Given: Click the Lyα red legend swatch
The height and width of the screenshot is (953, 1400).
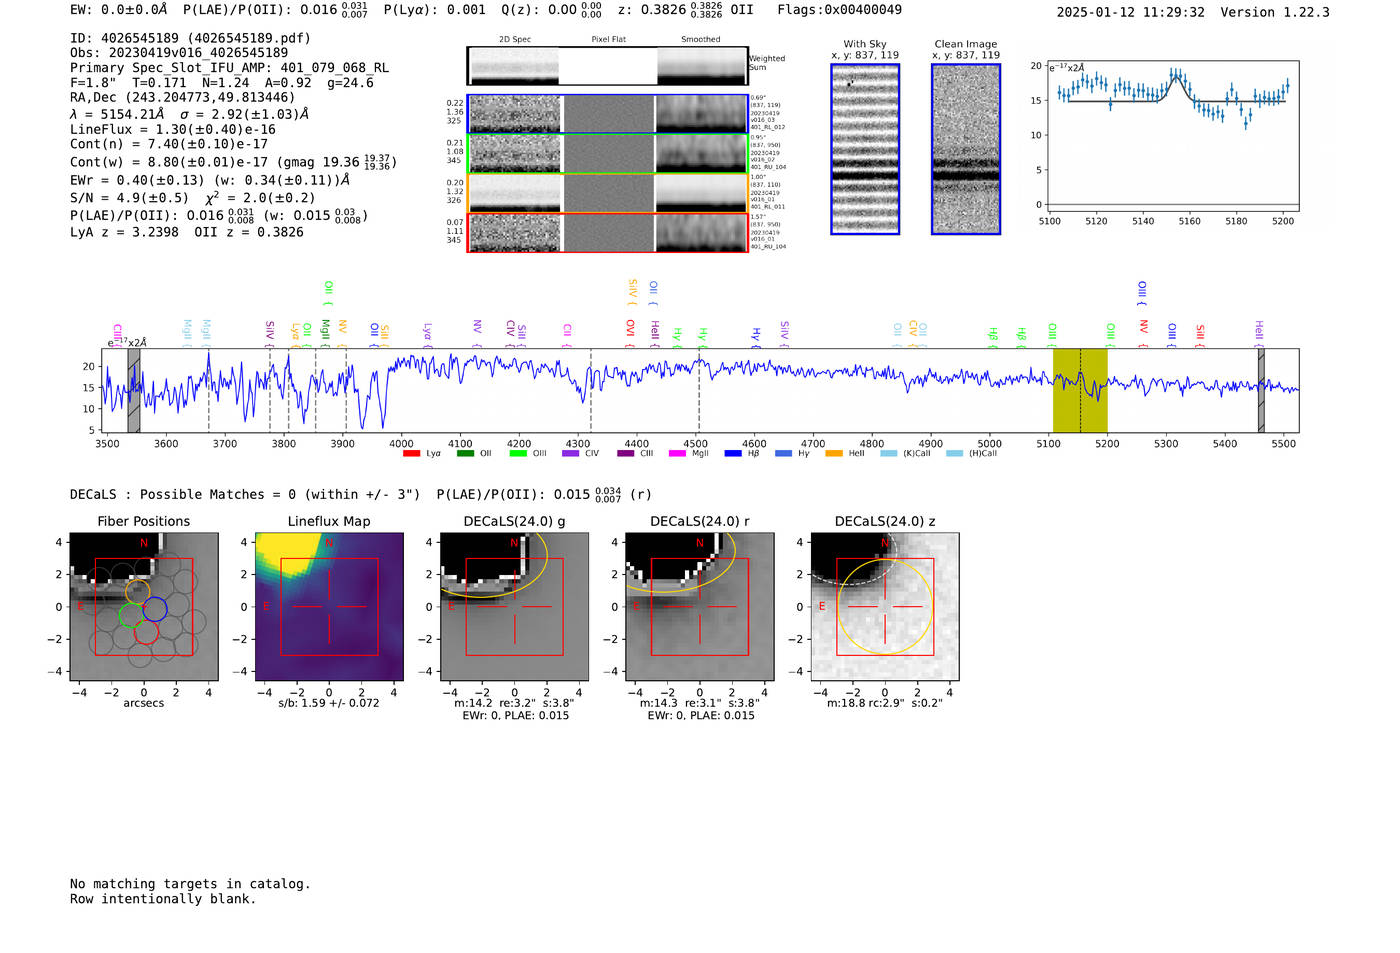Looking at the screenshot, I should click(x=411, y=453).
